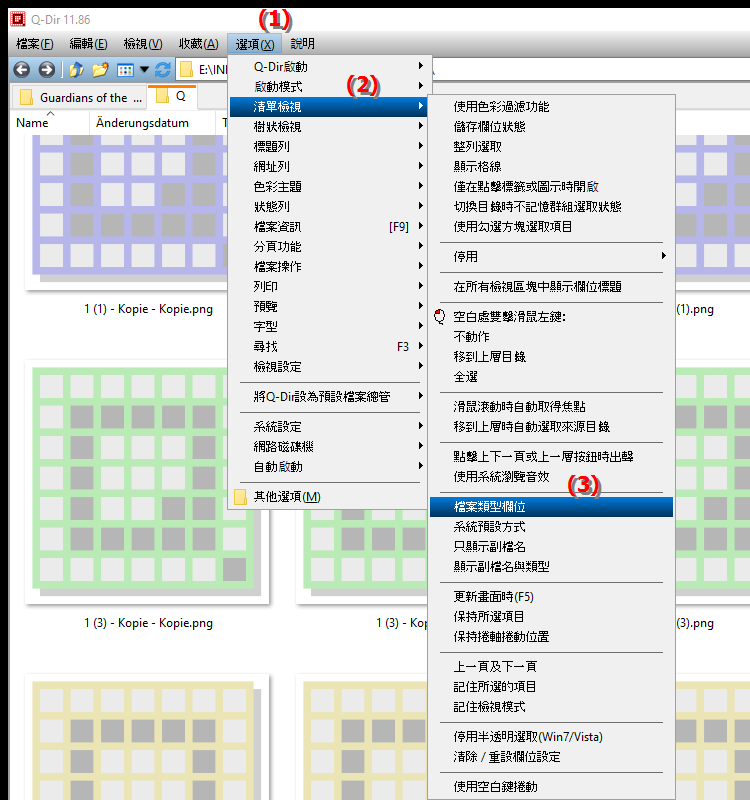Go back with the left arrow button
Image resolution: width=750 pixels, height=800 pixels.
click(21, 69)
